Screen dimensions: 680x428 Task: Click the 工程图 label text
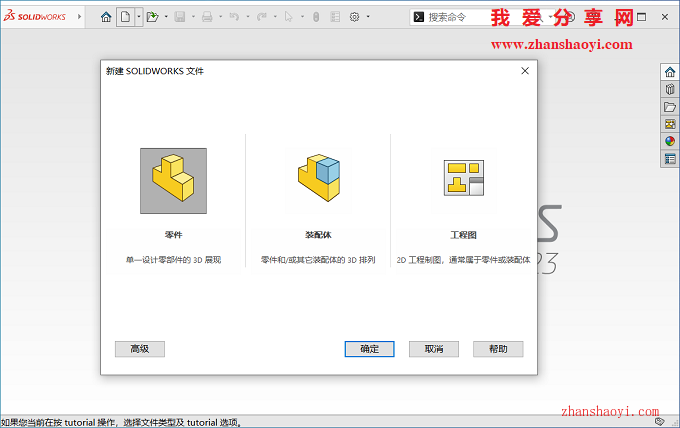(x=464, y=235)
